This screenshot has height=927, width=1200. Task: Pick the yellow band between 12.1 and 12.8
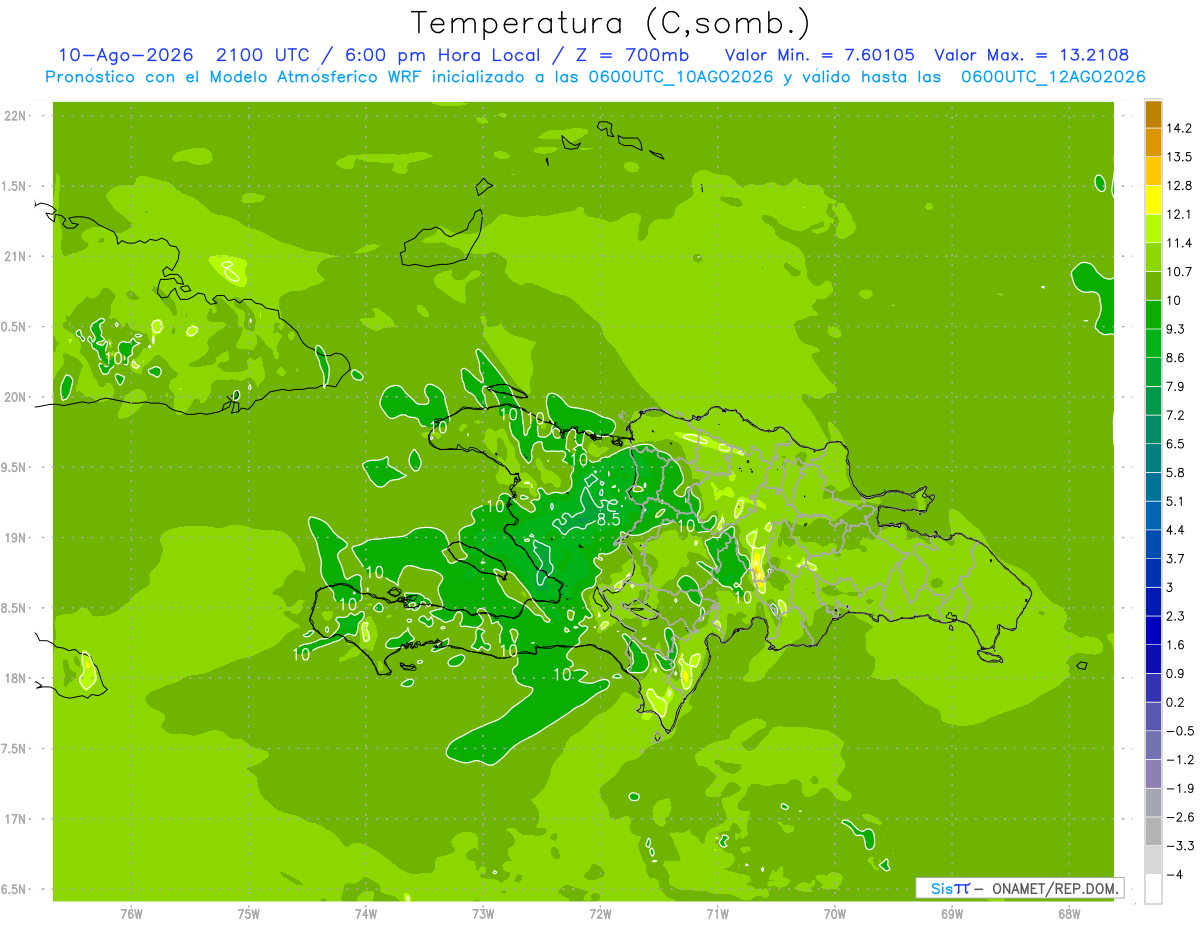point(1153,199)
